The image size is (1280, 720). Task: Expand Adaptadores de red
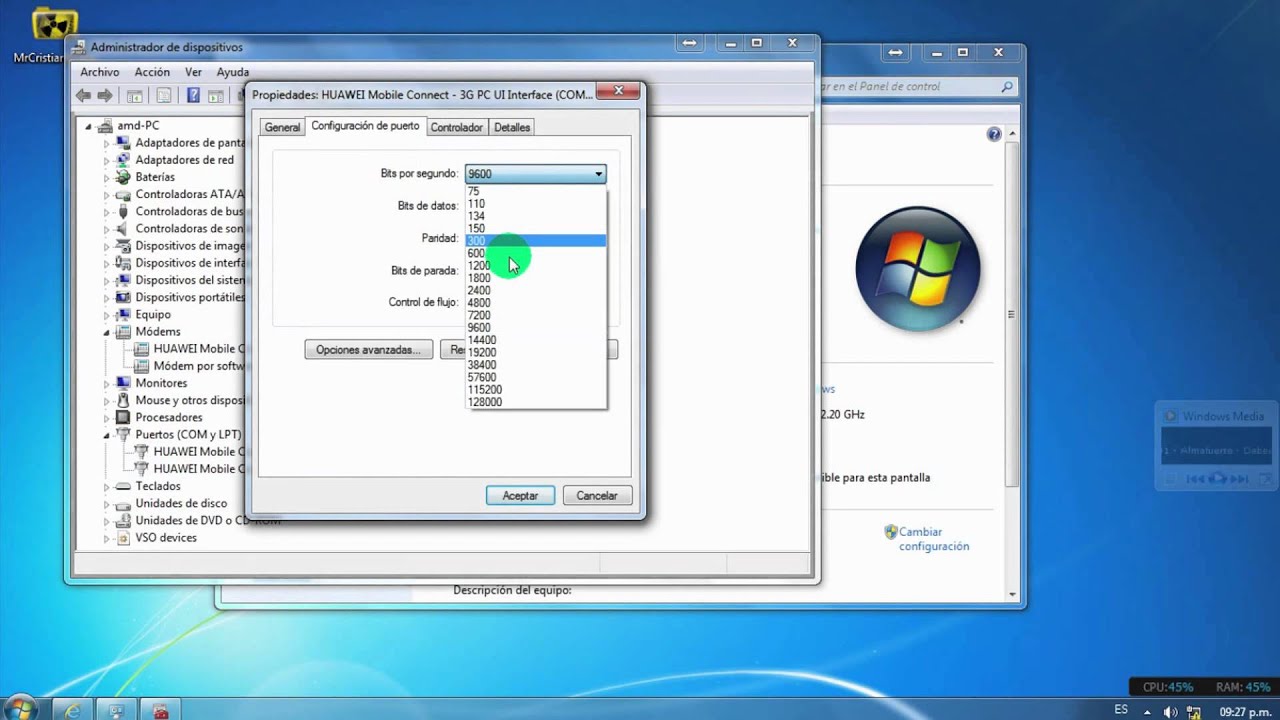(x=106, y=160)
